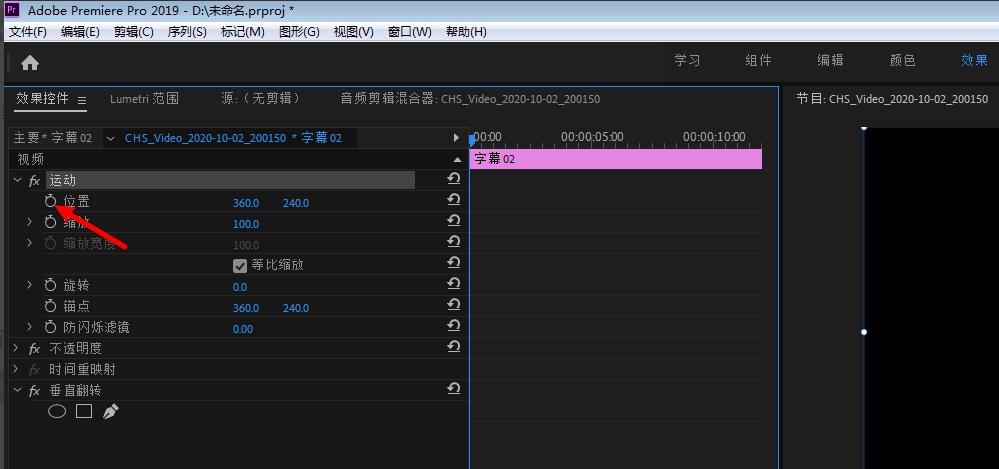Toggle the 位置 (Position) stopwatch animation

[x=50, y=202]
